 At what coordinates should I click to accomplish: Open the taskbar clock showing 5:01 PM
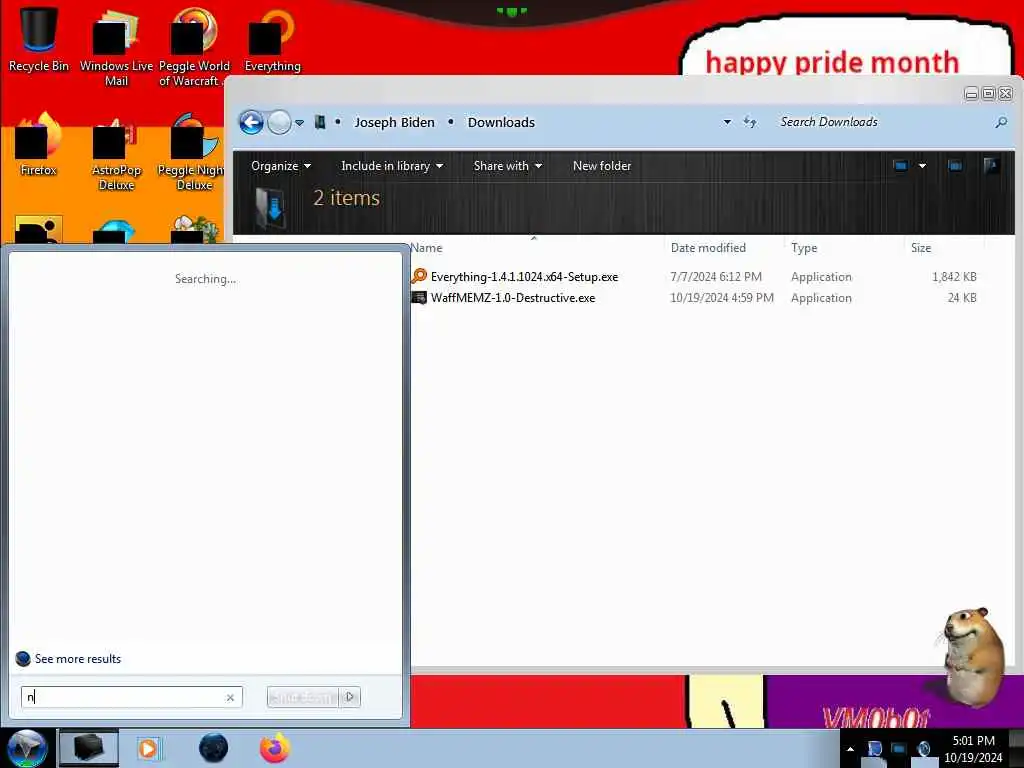[x=973, y=749]
